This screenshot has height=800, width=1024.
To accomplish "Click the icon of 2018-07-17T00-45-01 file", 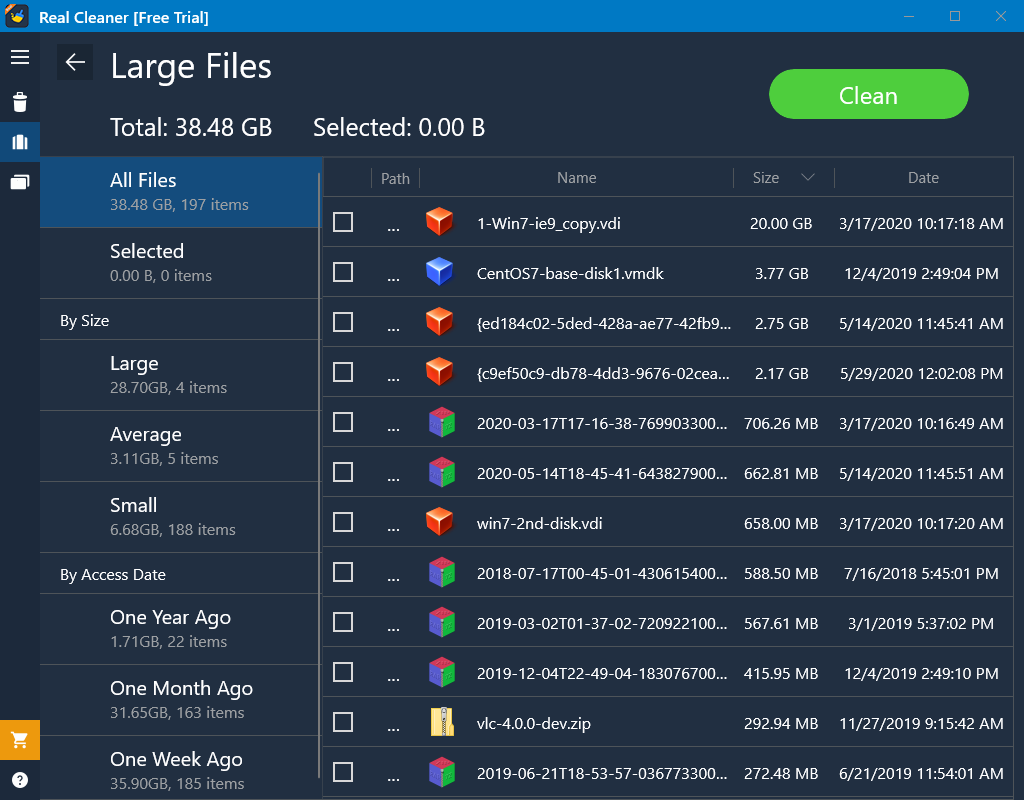I will (441, 572).
